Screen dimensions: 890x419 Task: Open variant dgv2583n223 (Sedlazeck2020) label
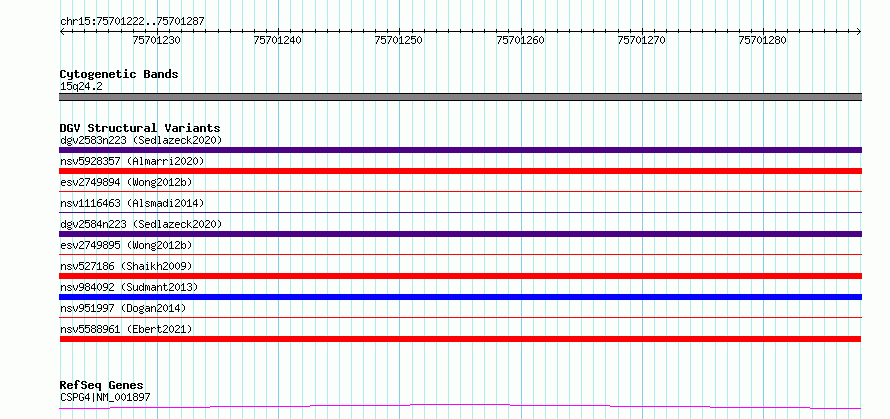[x=141, y=140]
